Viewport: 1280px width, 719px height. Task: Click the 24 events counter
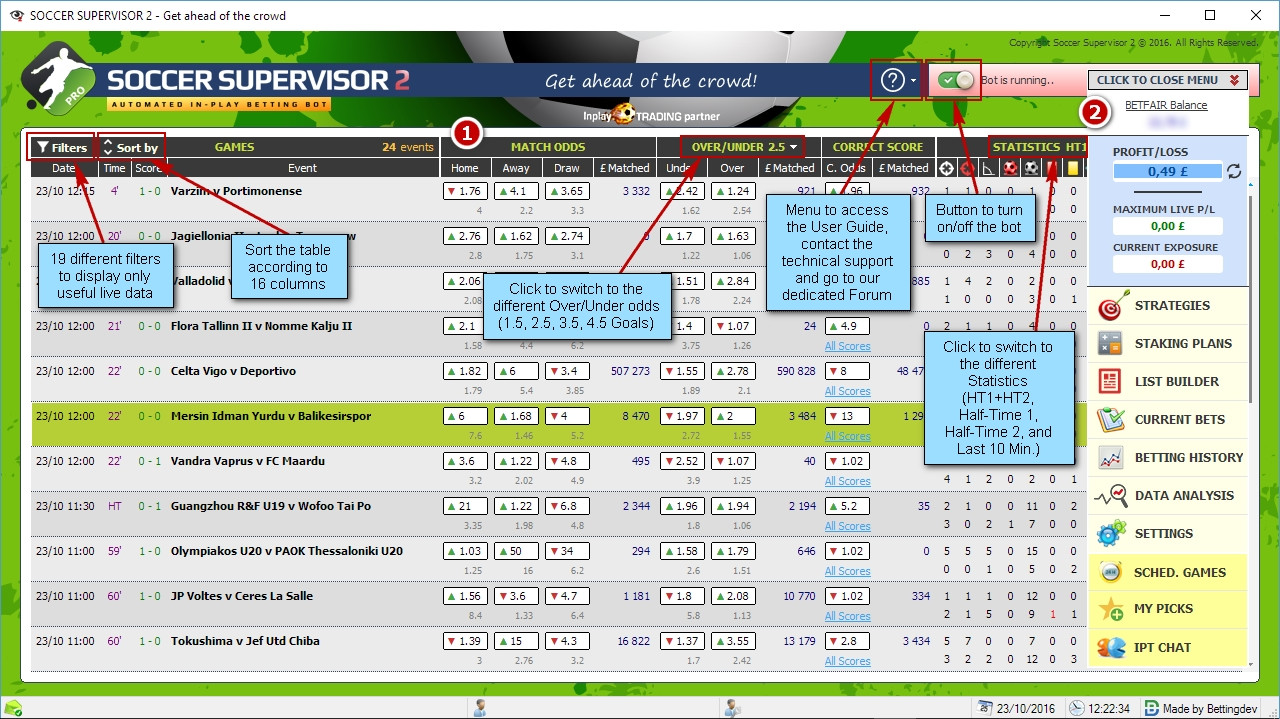click(x=408, y=147)
